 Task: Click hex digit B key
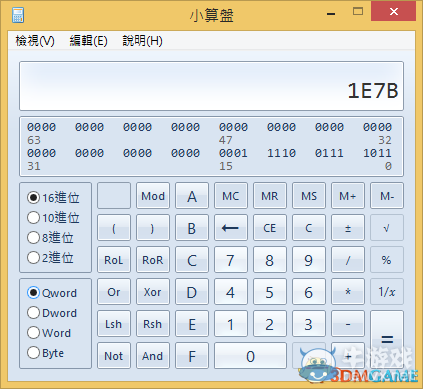[x=192, y=228]
